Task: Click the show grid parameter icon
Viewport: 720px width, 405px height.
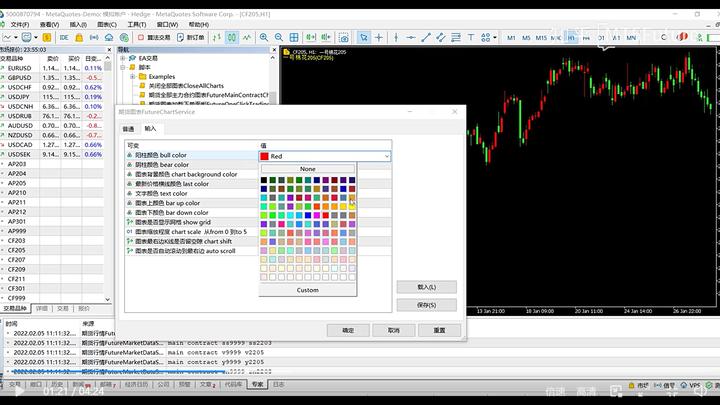Action: point(129,222)
